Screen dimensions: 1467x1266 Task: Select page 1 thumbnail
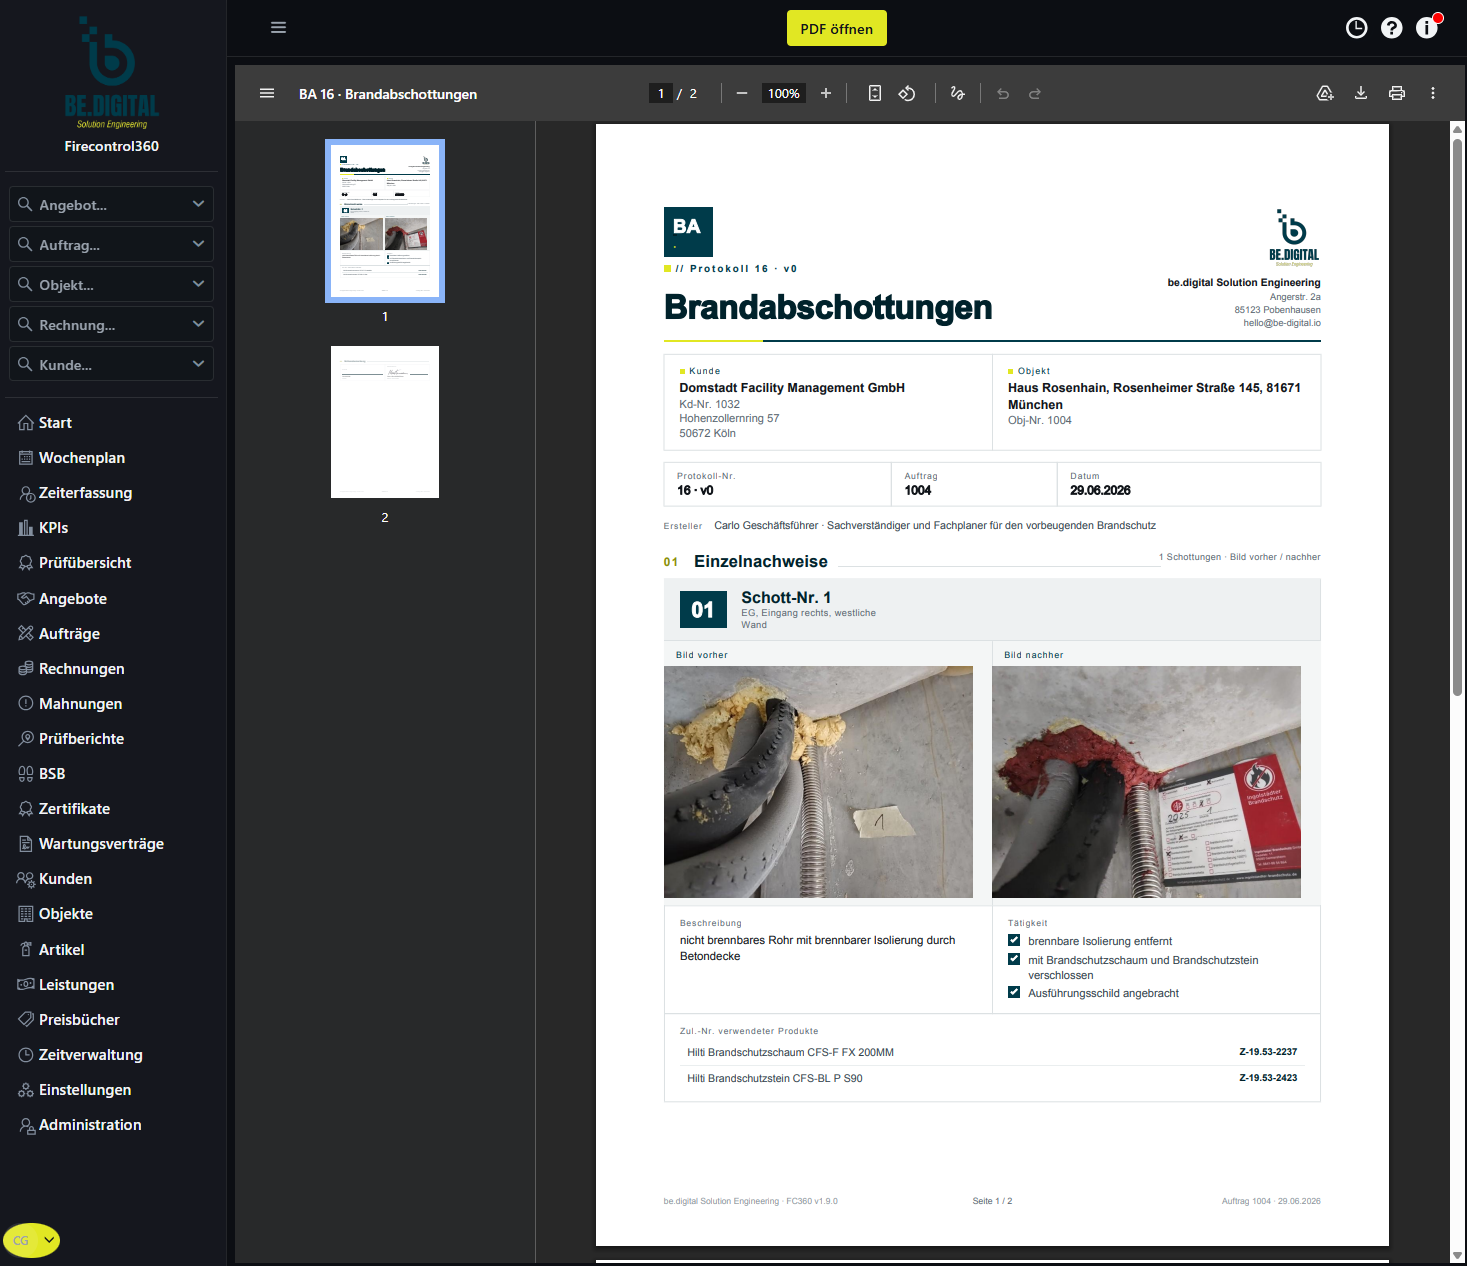[x=385, y=221]
